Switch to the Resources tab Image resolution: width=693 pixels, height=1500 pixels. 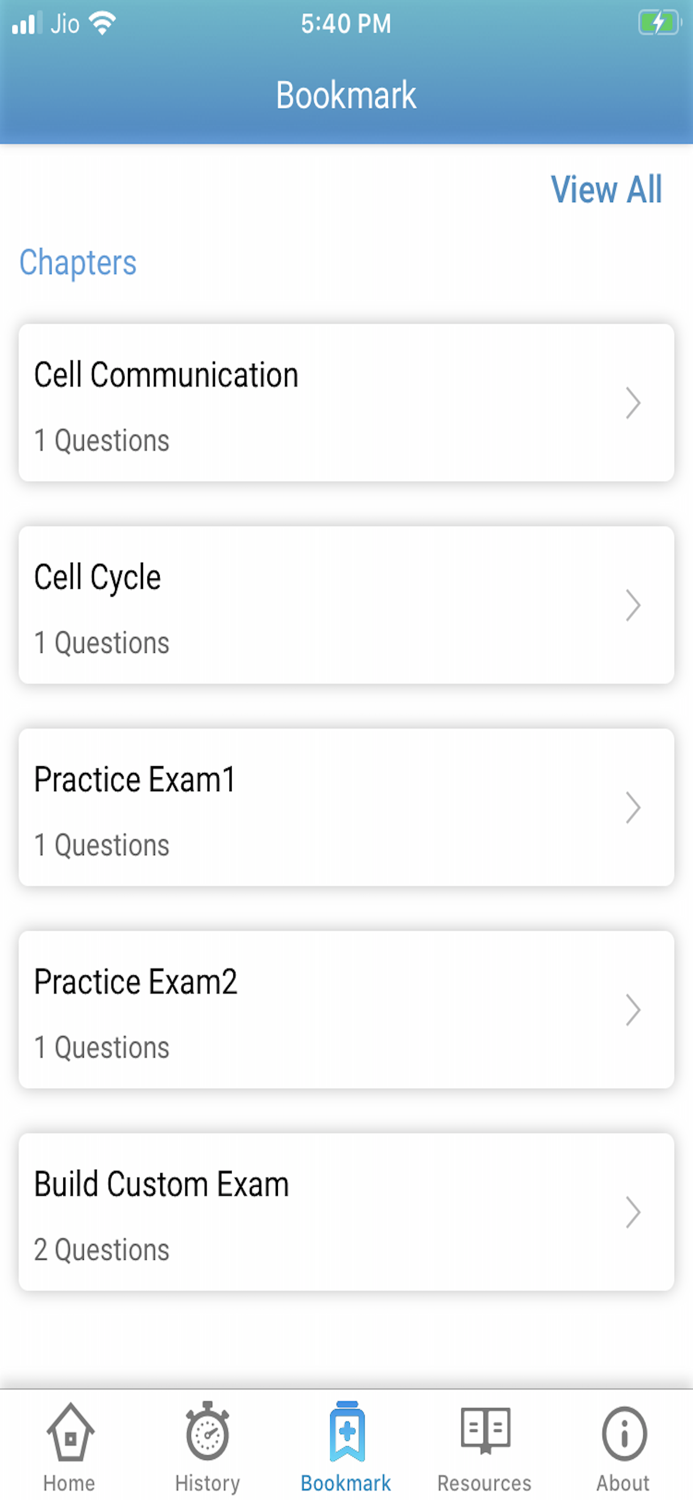coord(484,1445)
